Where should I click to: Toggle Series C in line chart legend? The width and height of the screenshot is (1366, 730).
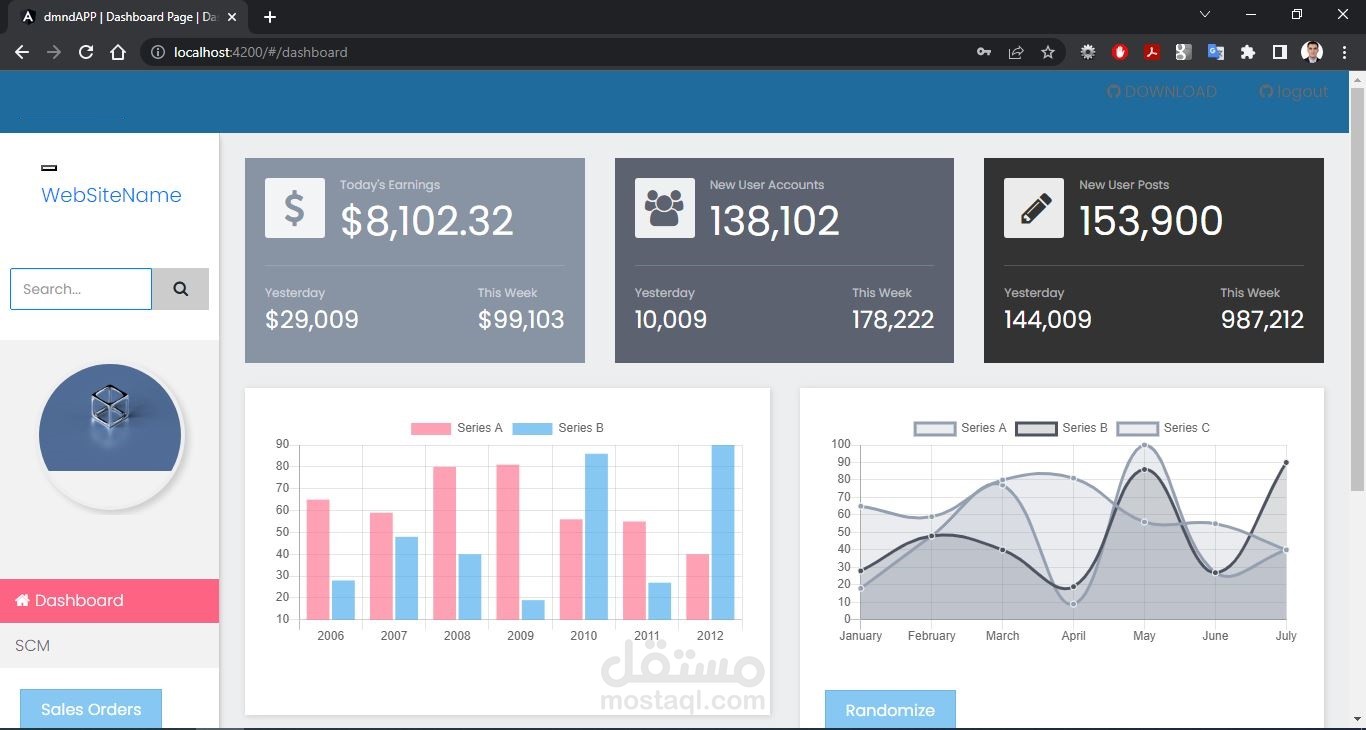(1163, 428)
